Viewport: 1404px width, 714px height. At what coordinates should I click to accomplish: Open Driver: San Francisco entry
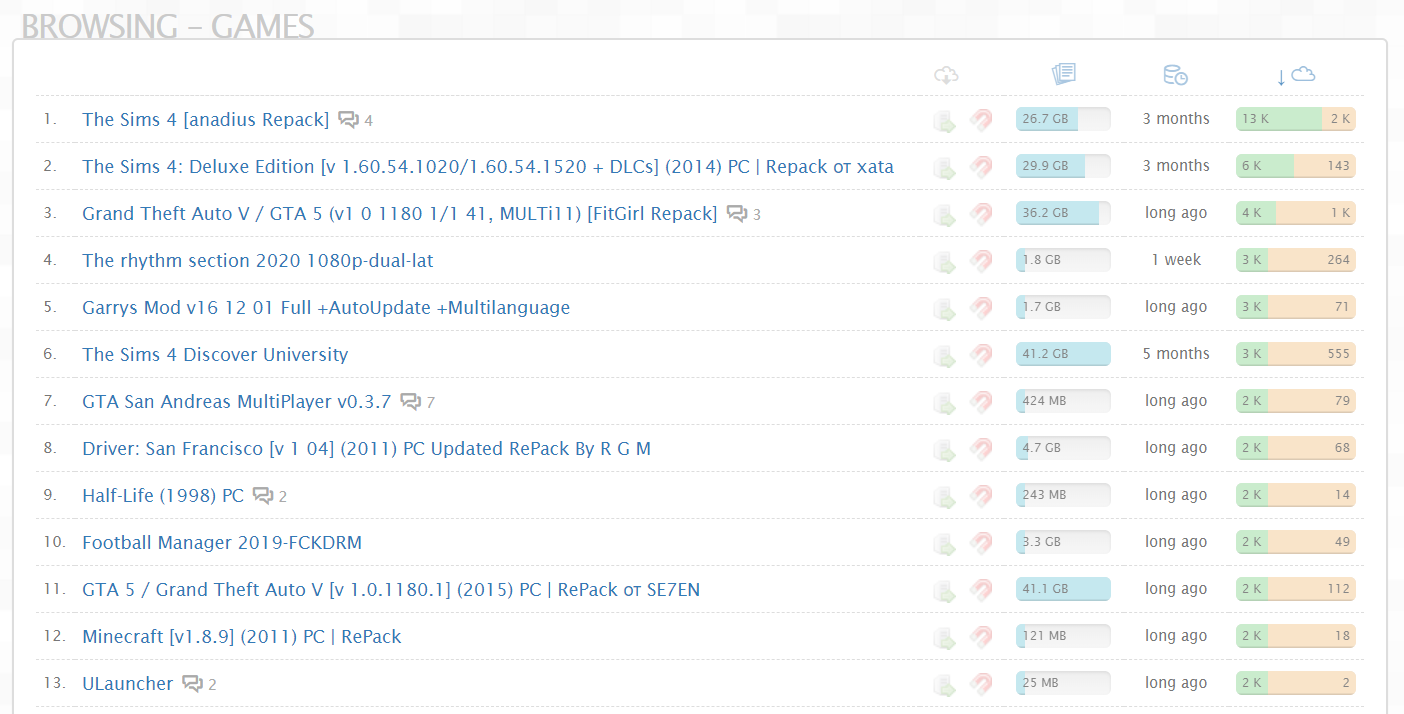tap(366, 449)
